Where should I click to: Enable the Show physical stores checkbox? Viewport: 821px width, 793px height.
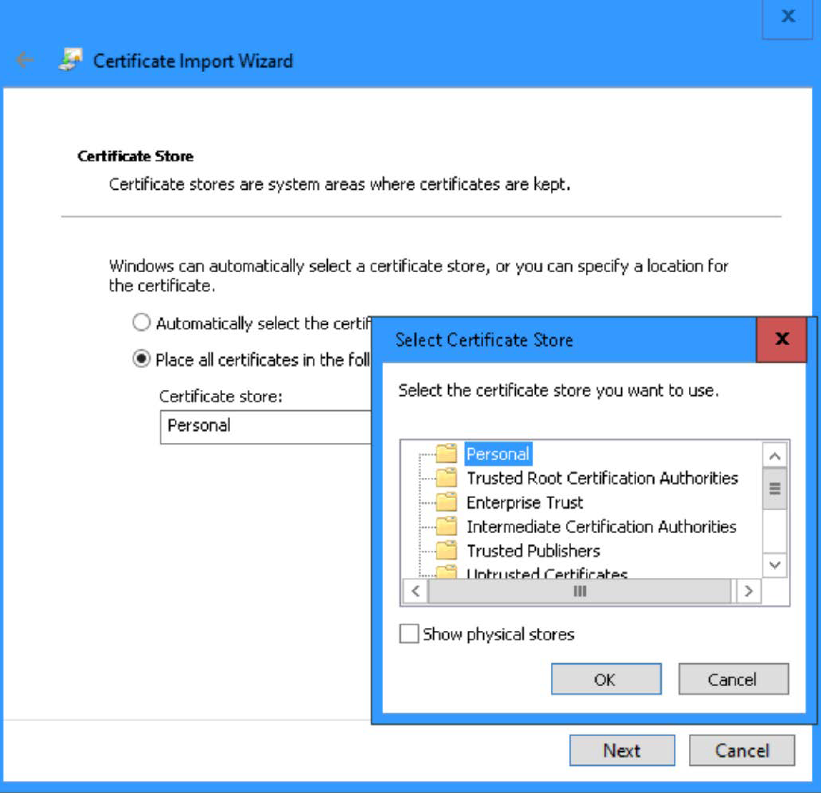[409, 634]
